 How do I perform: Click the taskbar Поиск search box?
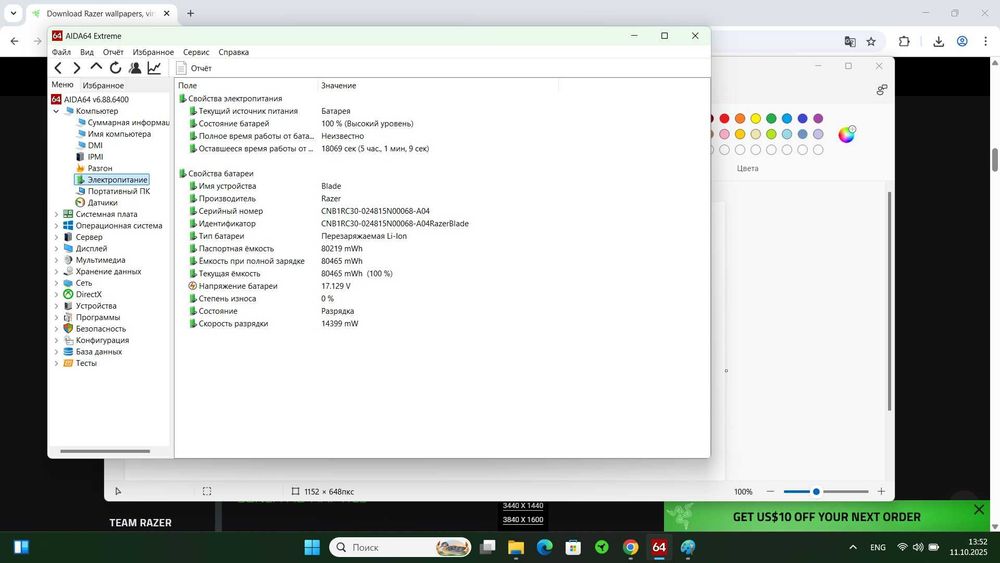coord(401,547)
